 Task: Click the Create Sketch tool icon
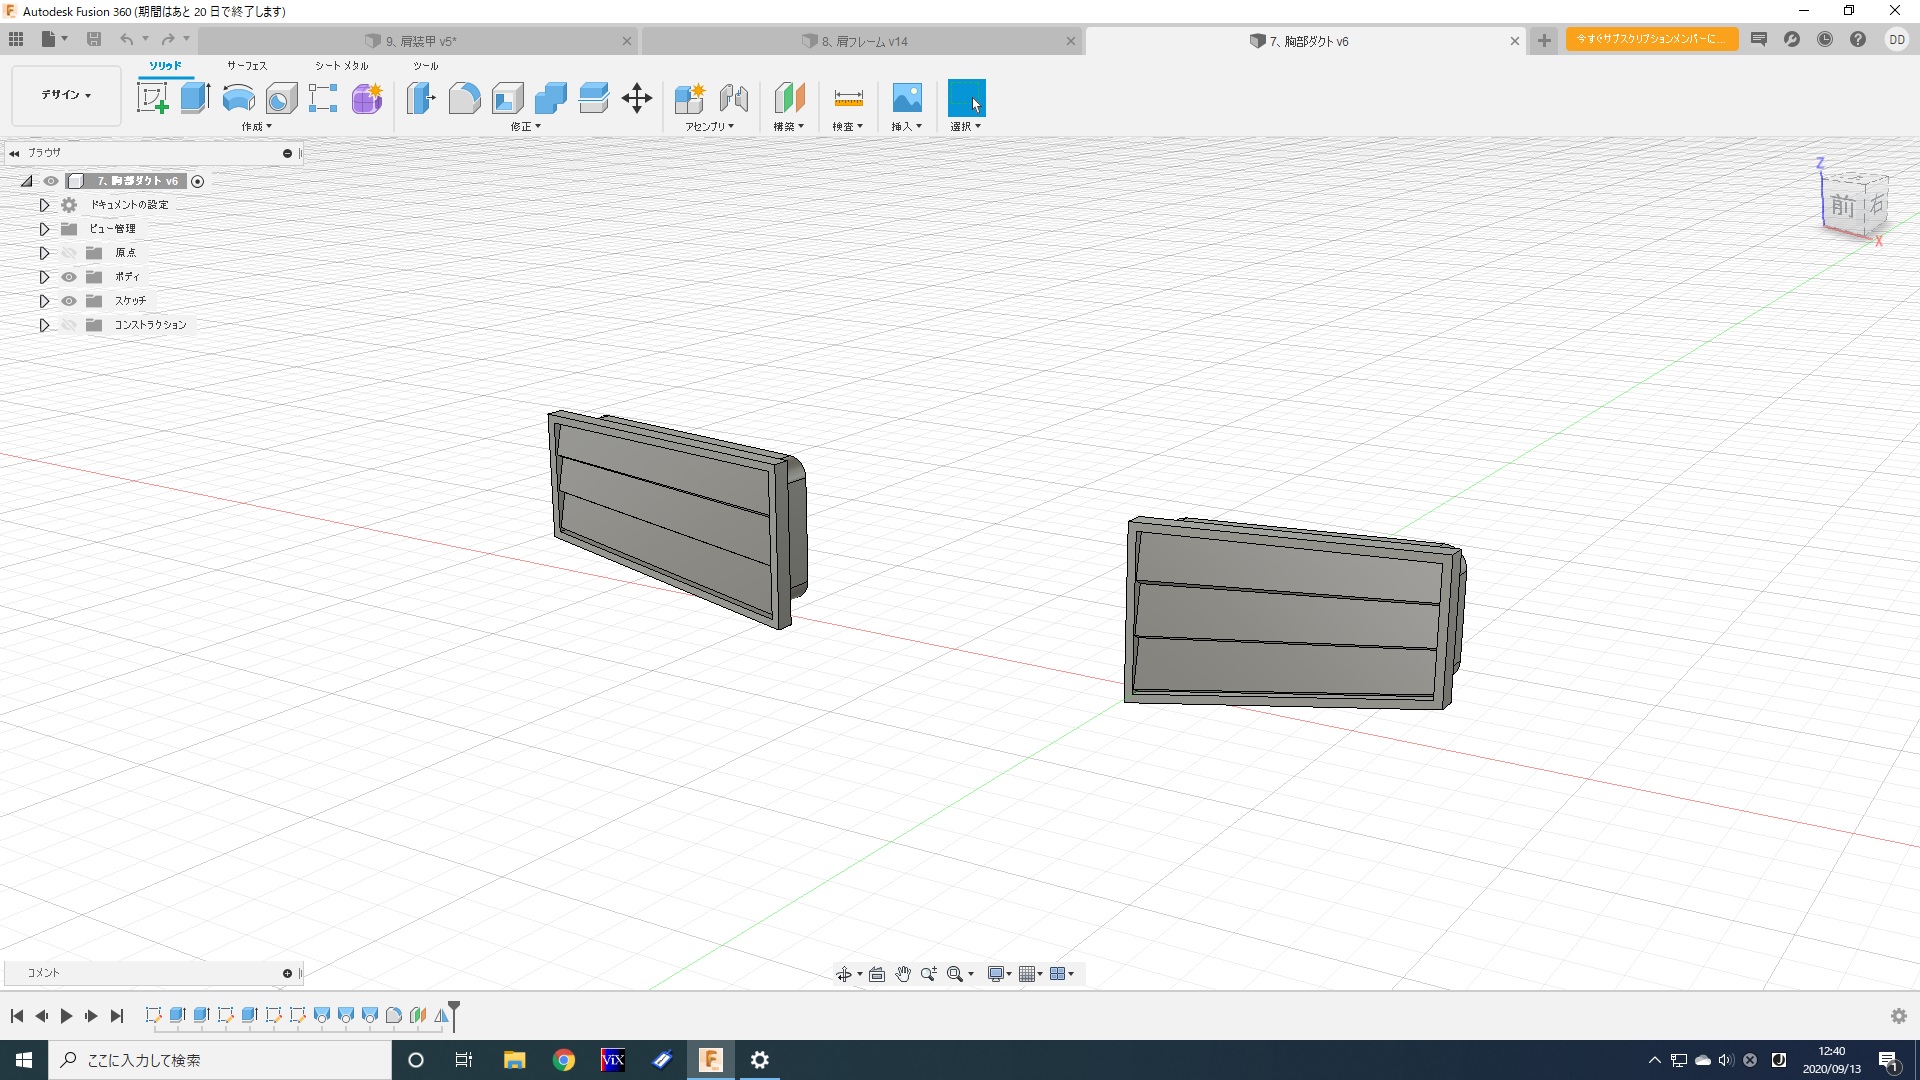(152, 98)
